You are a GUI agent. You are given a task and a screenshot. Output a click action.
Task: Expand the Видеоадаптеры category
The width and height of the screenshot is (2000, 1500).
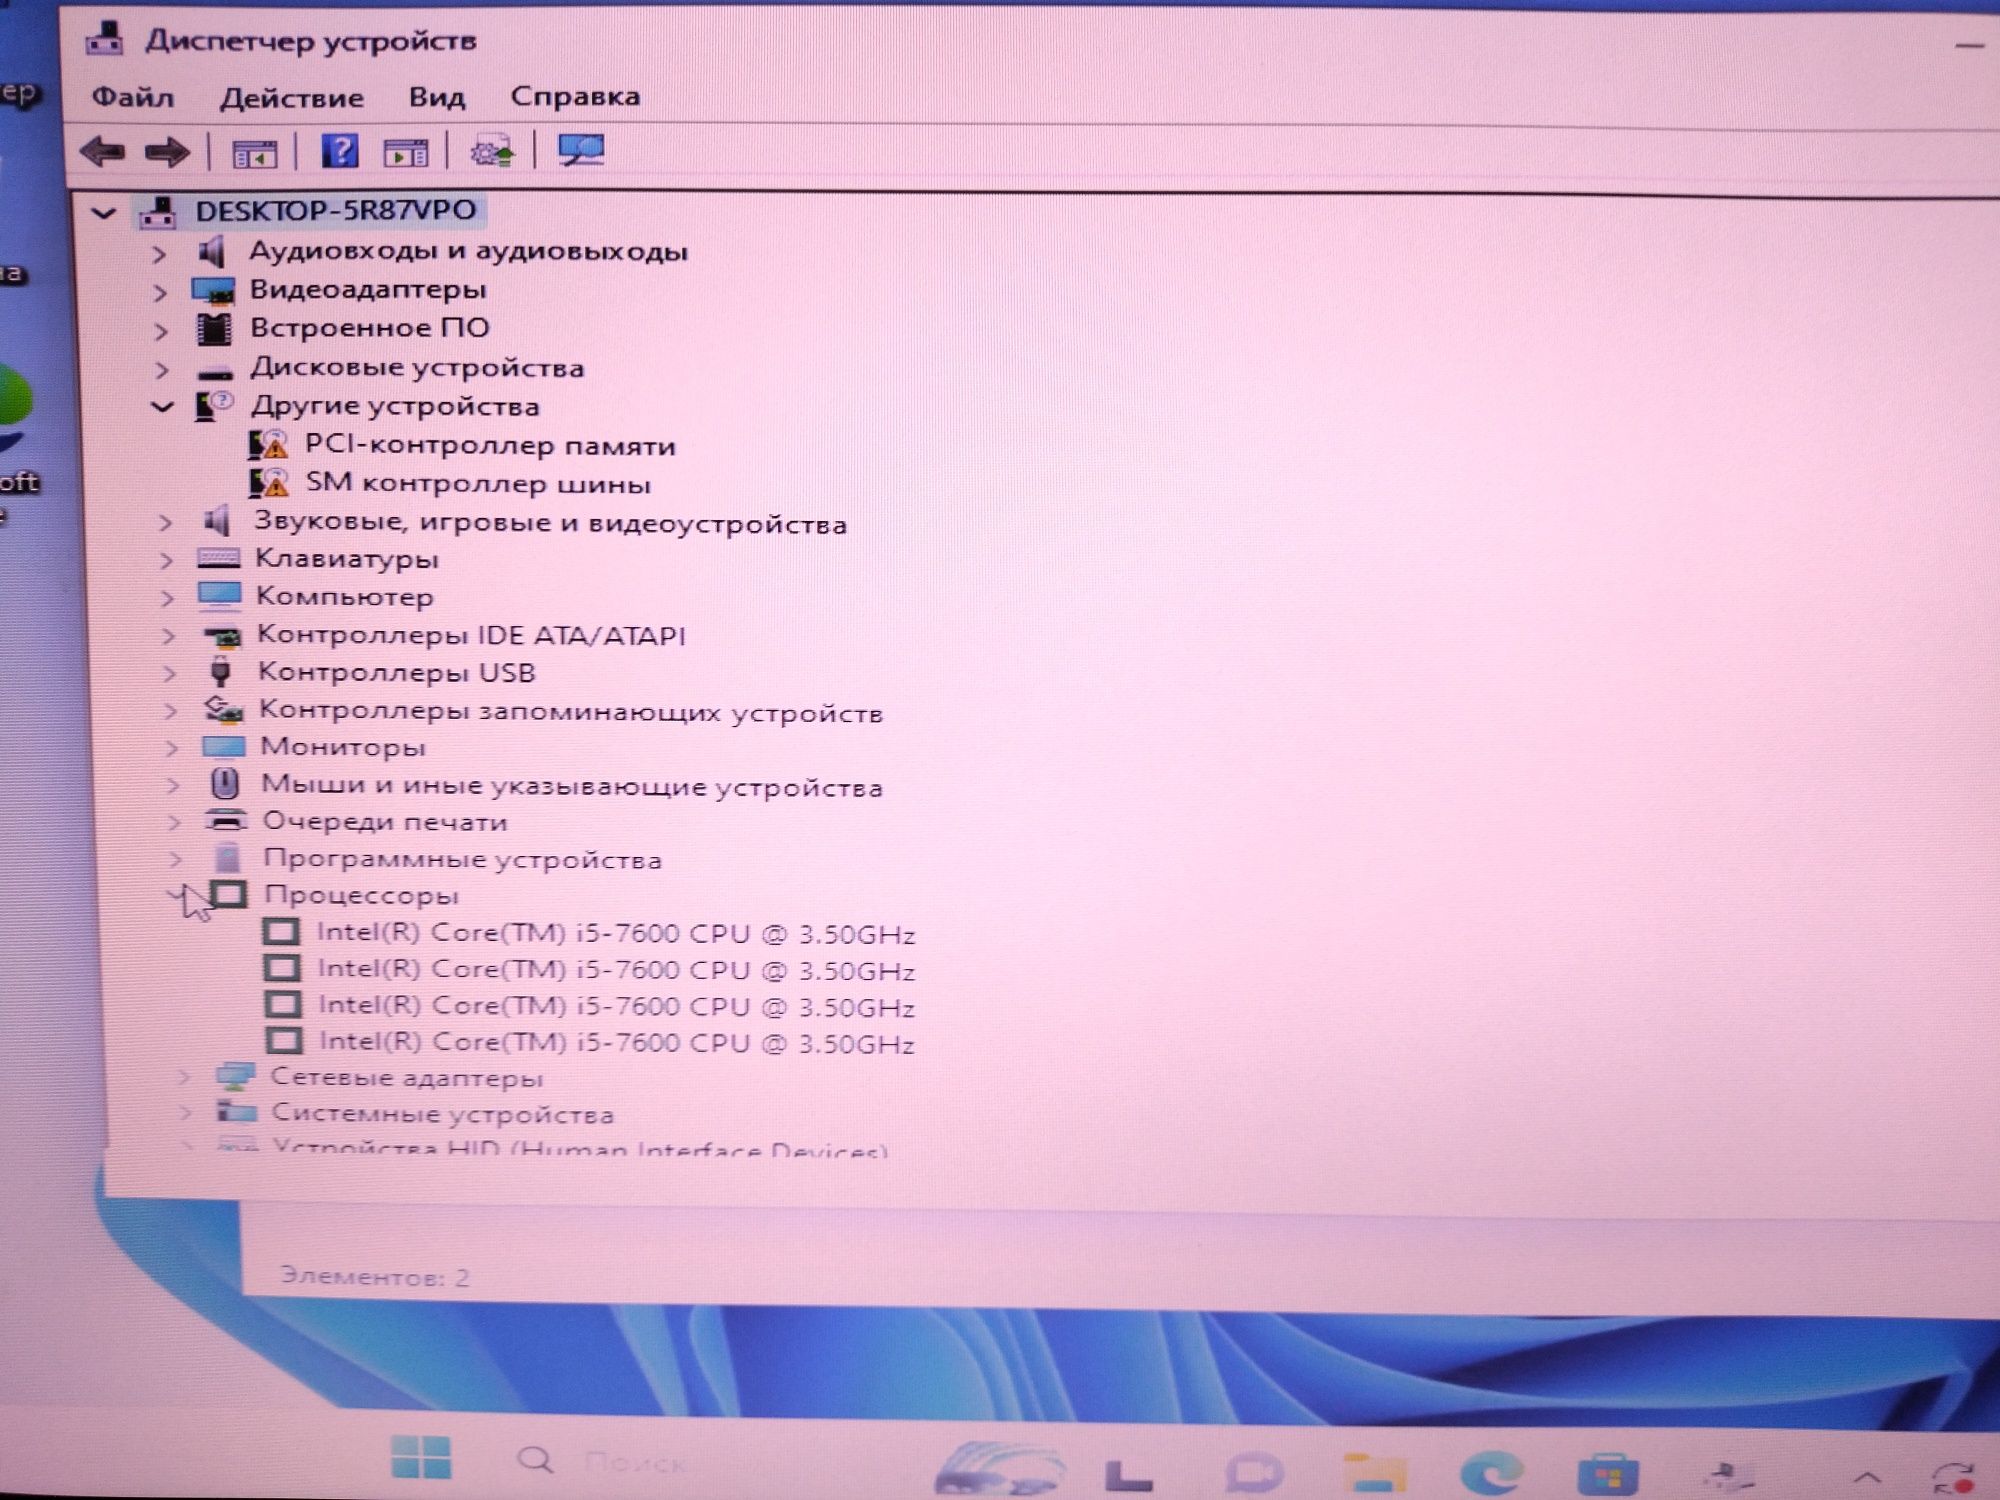pyautogui.click(x=159, y=293)
